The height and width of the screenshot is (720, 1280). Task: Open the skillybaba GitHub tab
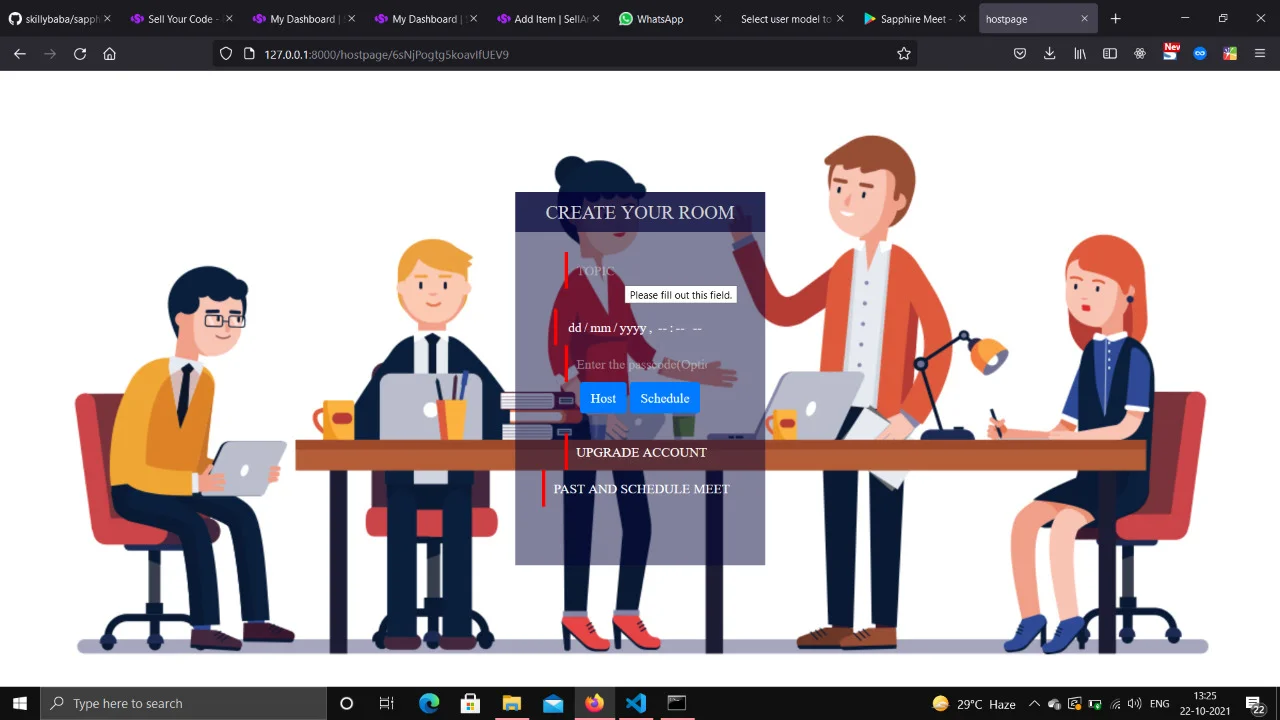(58, 19)
